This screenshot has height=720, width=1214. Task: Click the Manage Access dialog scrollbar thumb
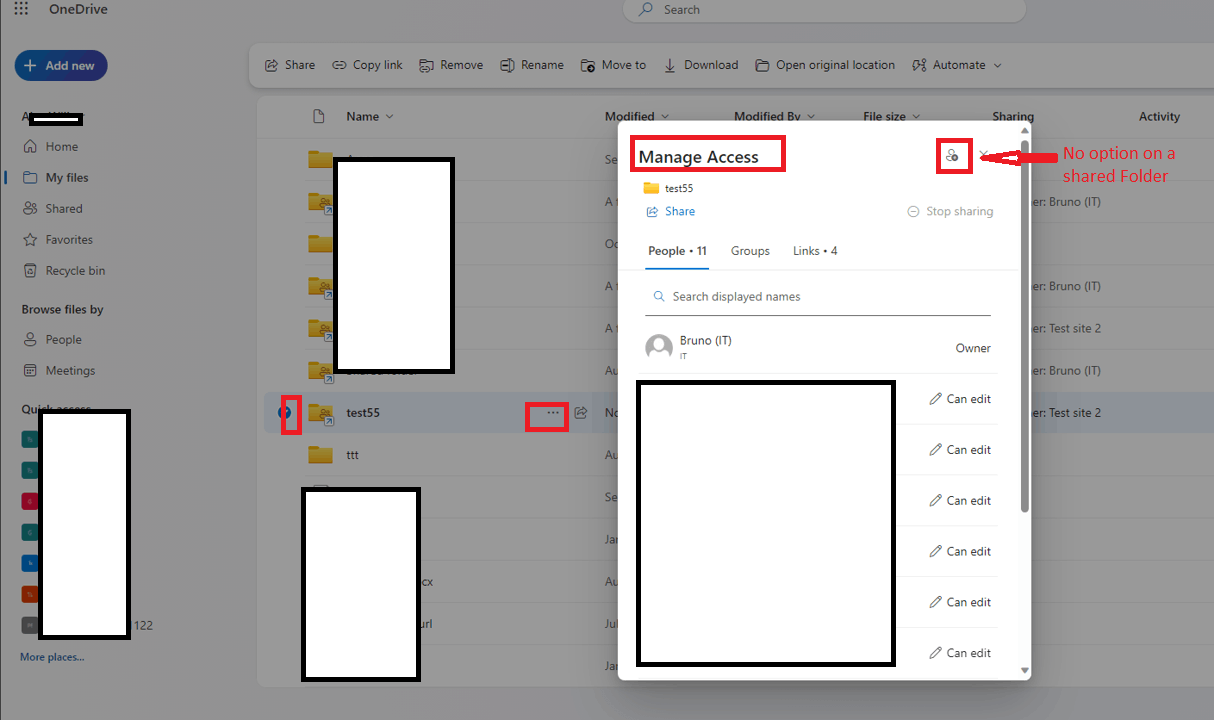pyautogui.click(x=1025, y=326)
